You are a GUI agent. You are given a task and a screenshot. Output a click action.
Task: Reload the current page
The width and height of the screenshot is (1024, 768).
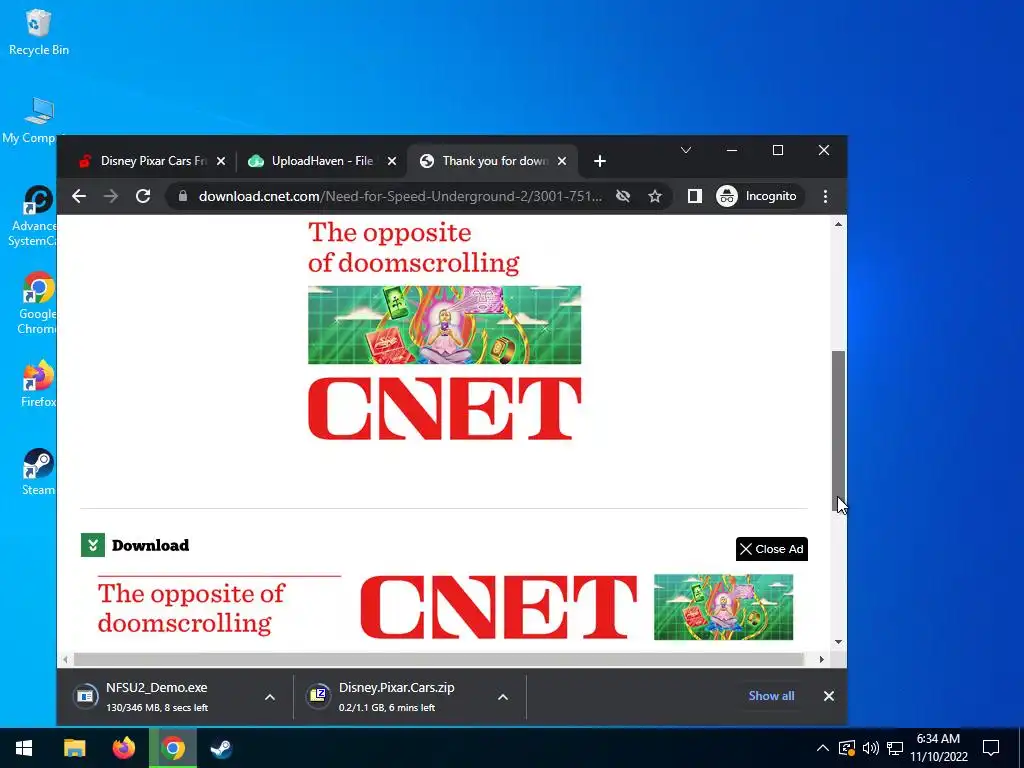pyautogui.click(x=143, y=196)
